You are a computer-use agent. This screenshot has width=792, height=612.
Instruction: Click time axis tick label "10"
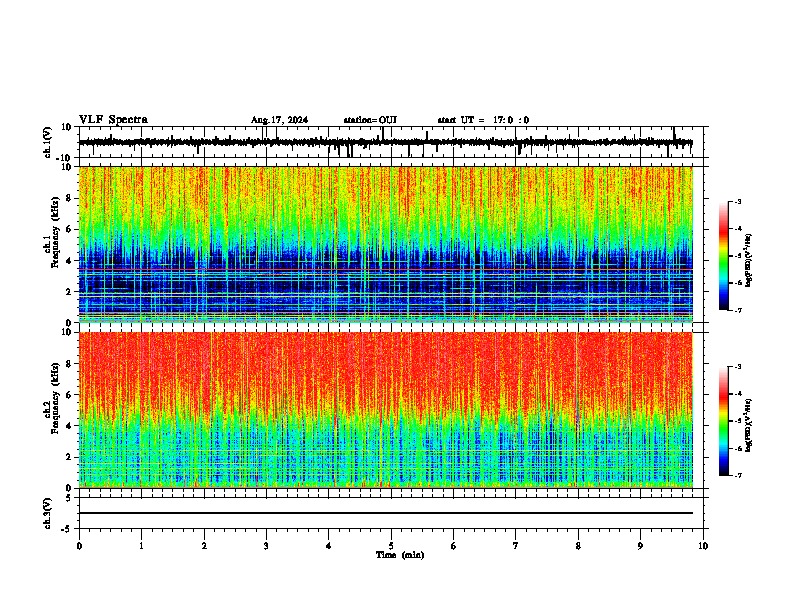tap(703, 546)
